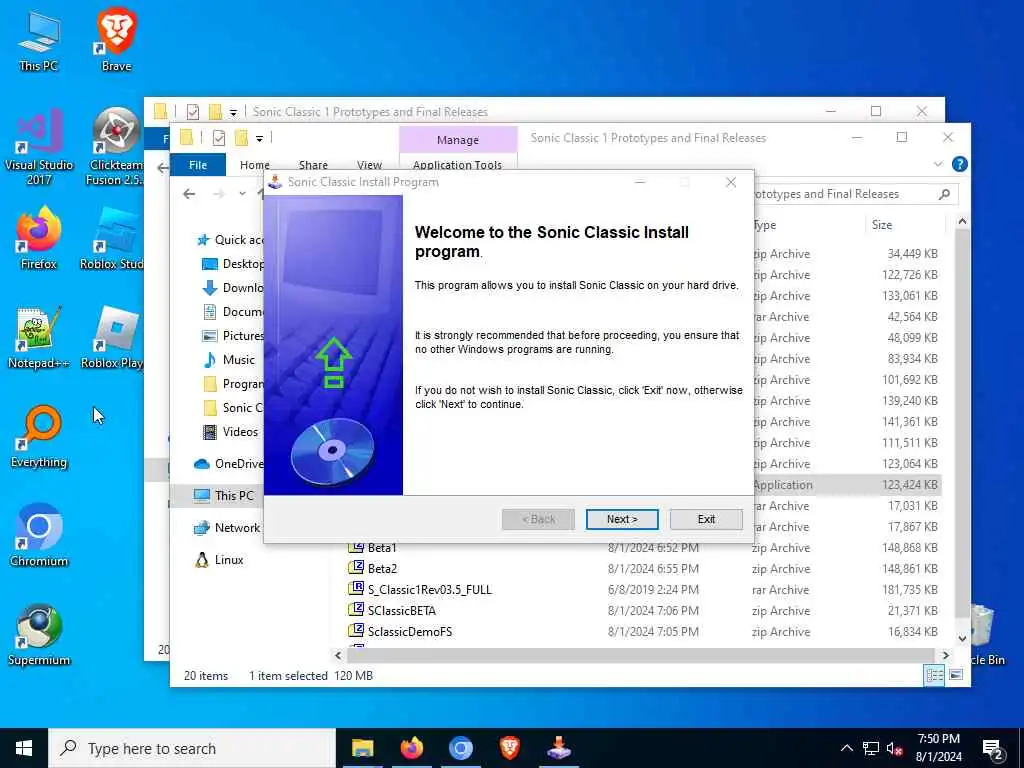This screenshot has width=1024, height=768.
Task: Click the Exit button in installer
Action: tap(706, 519)
